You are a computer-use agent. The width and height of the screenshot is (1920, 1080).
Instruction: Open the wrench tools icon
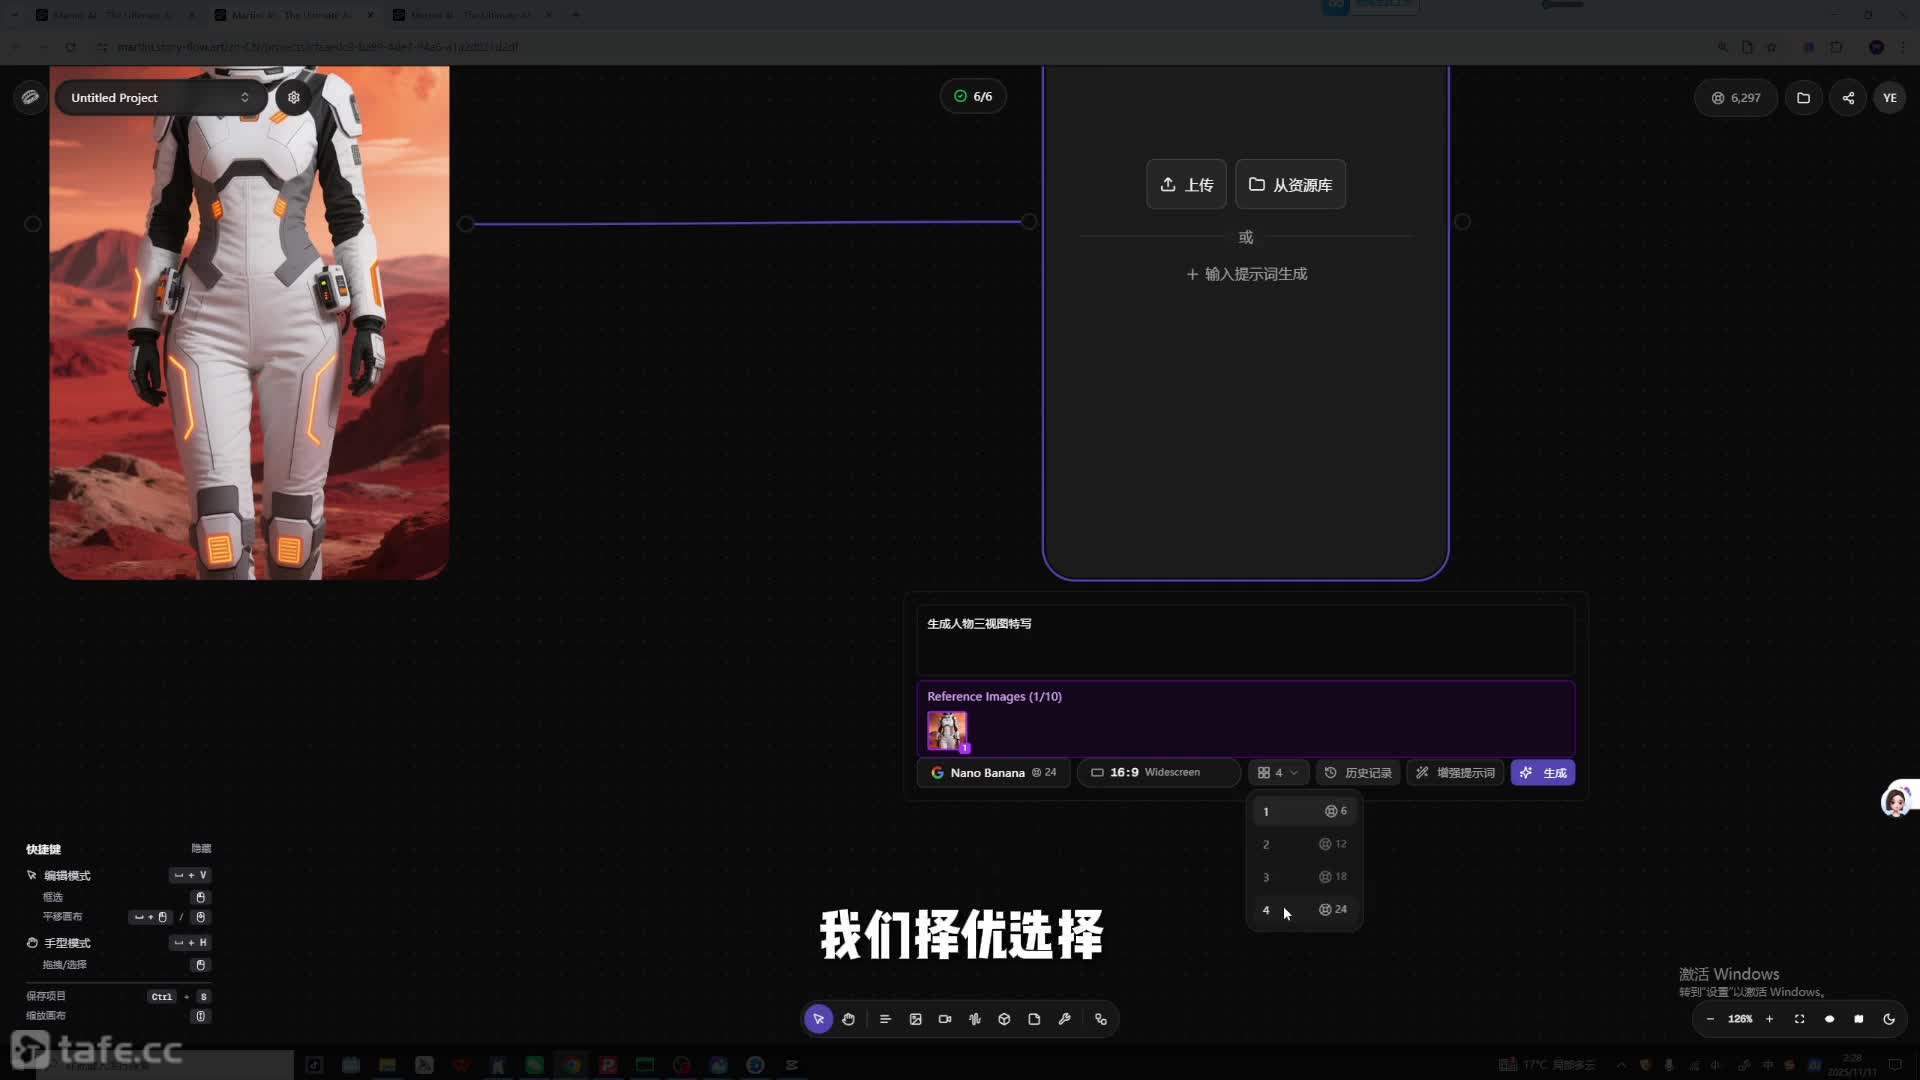click(1064, 1019)
